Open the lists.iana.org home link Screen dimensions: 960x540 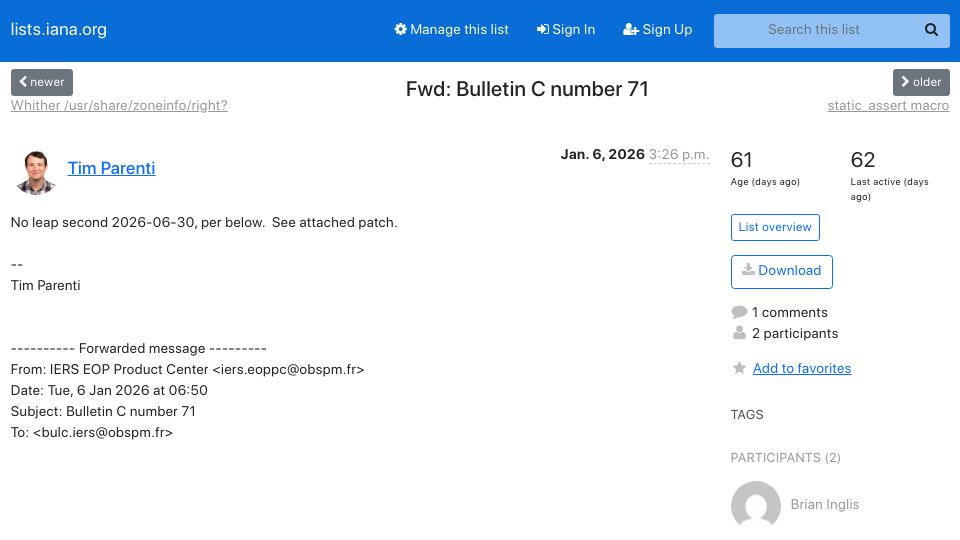[x=59, y=29]
